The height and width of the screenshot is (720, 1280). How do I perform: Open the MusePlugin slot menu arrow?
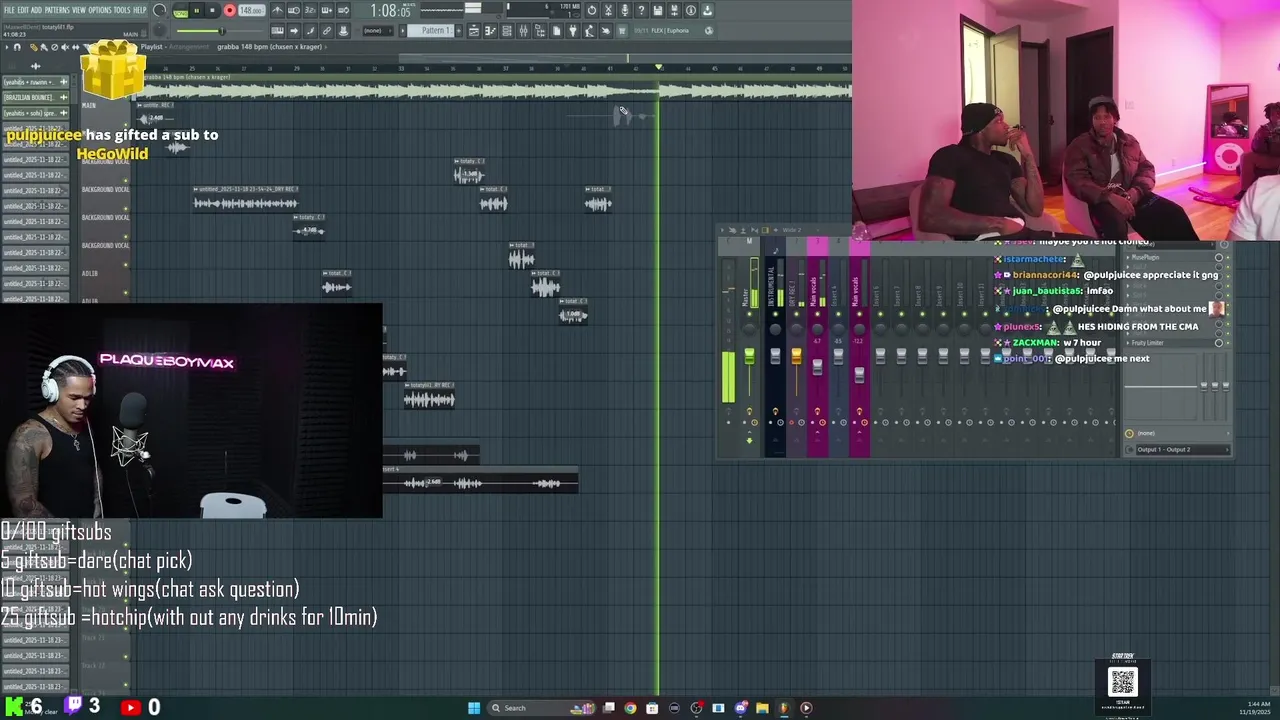[x=1128, y=257]
